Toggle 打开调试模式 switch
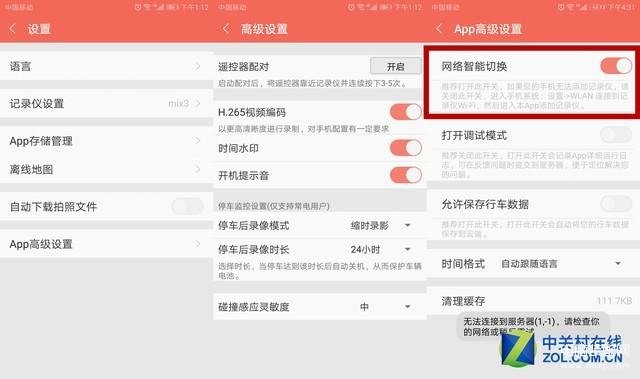 (x=616, y=135)
